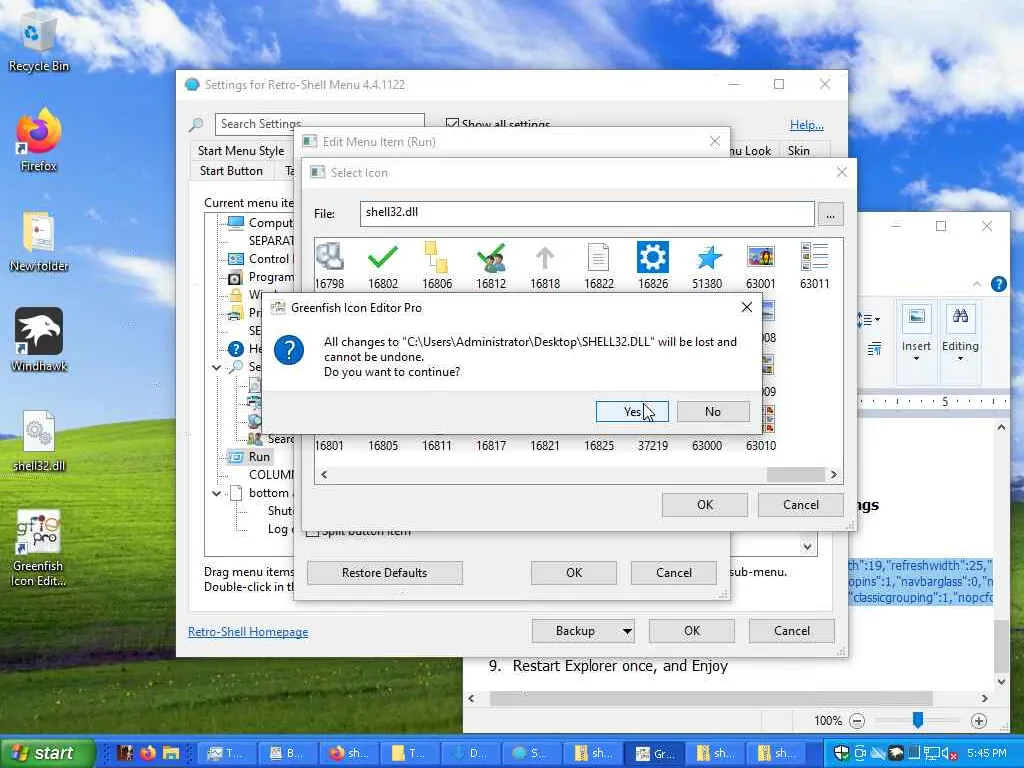This screenshot has width=1024, height=768.
Task: Select icon 16798 in the icon list
Action: click(x=329, y=265)
